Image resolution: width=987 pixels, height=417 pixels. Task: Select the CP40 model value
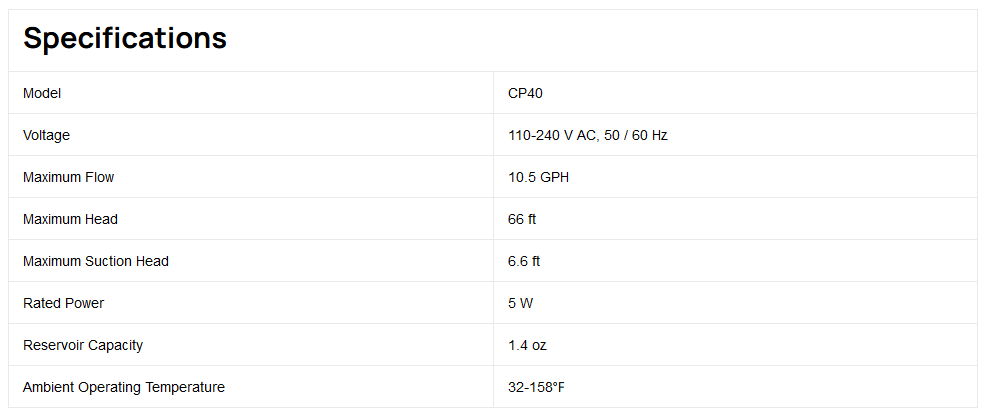(525, 93)
